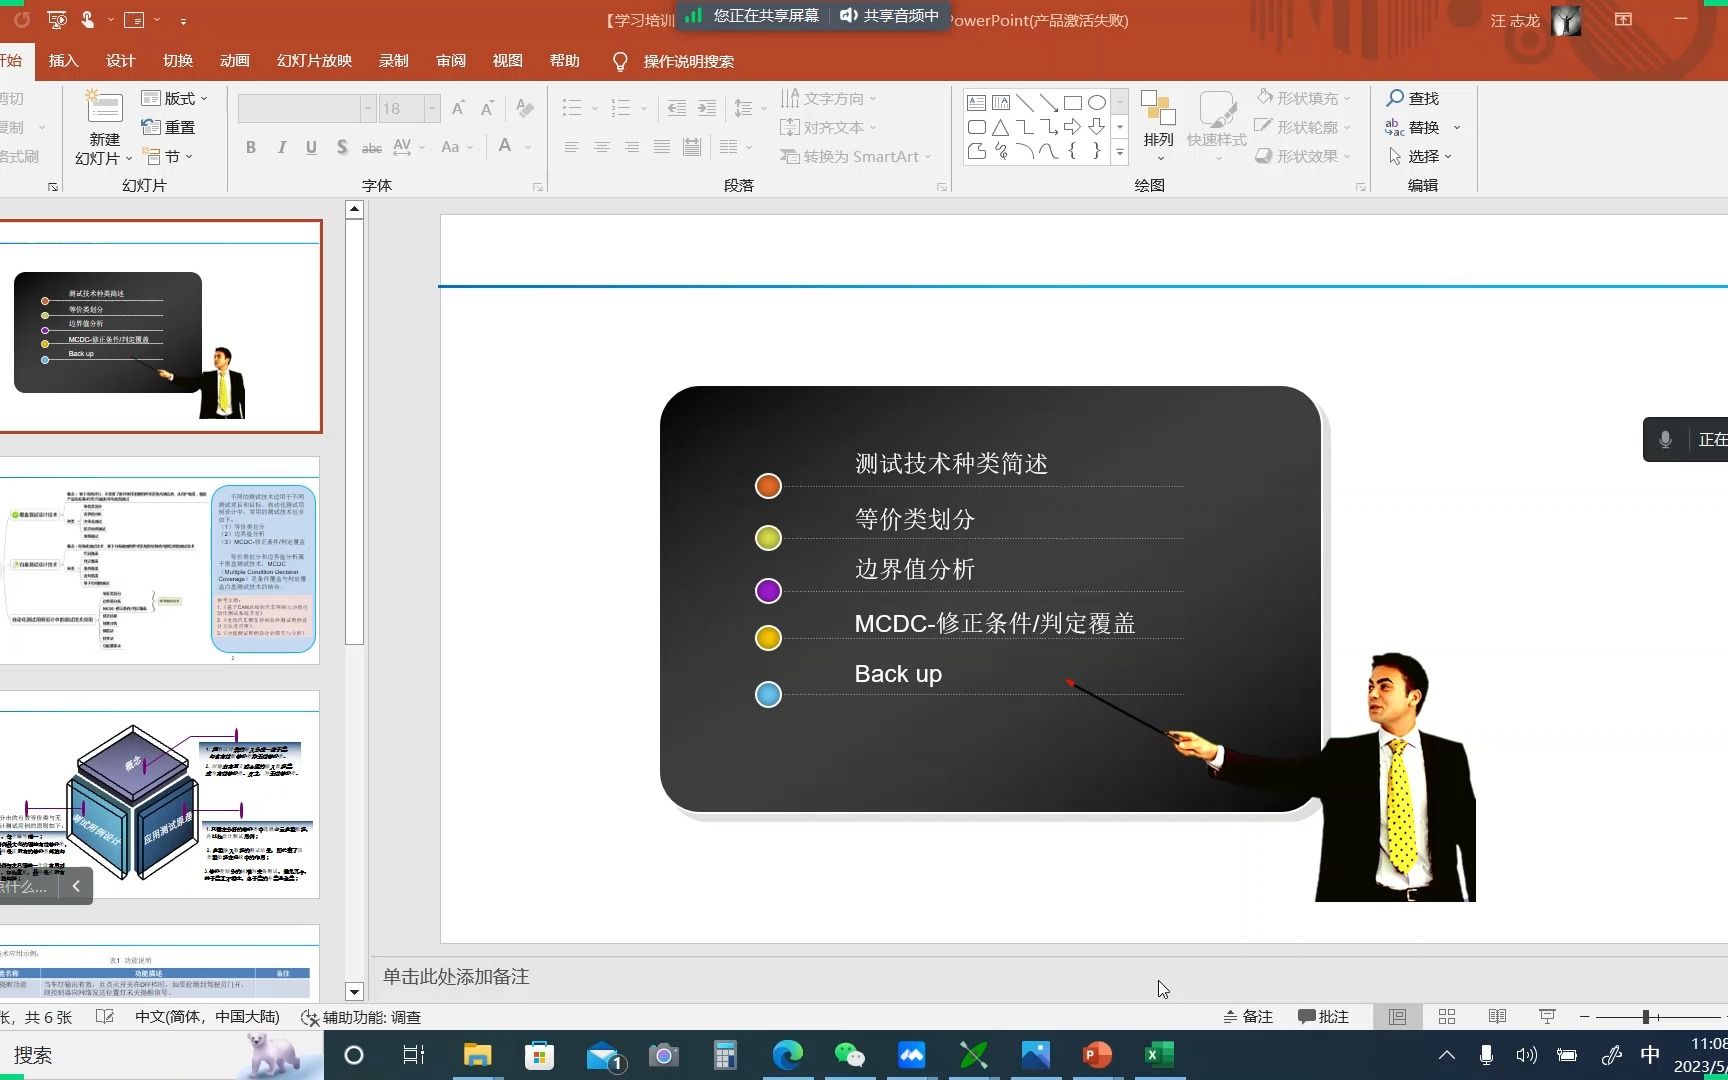This screenshot has width=1728, height=1080.
Task: Select the 快速样式 (Quick Styles) icon
Action: coord(1216,122)
